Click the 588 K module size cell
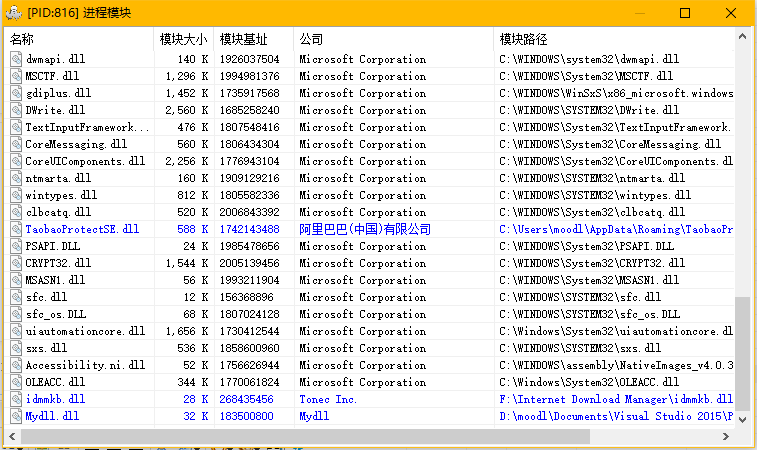The height and width of the screenshot is (450, 757). [x=193, y=229]
